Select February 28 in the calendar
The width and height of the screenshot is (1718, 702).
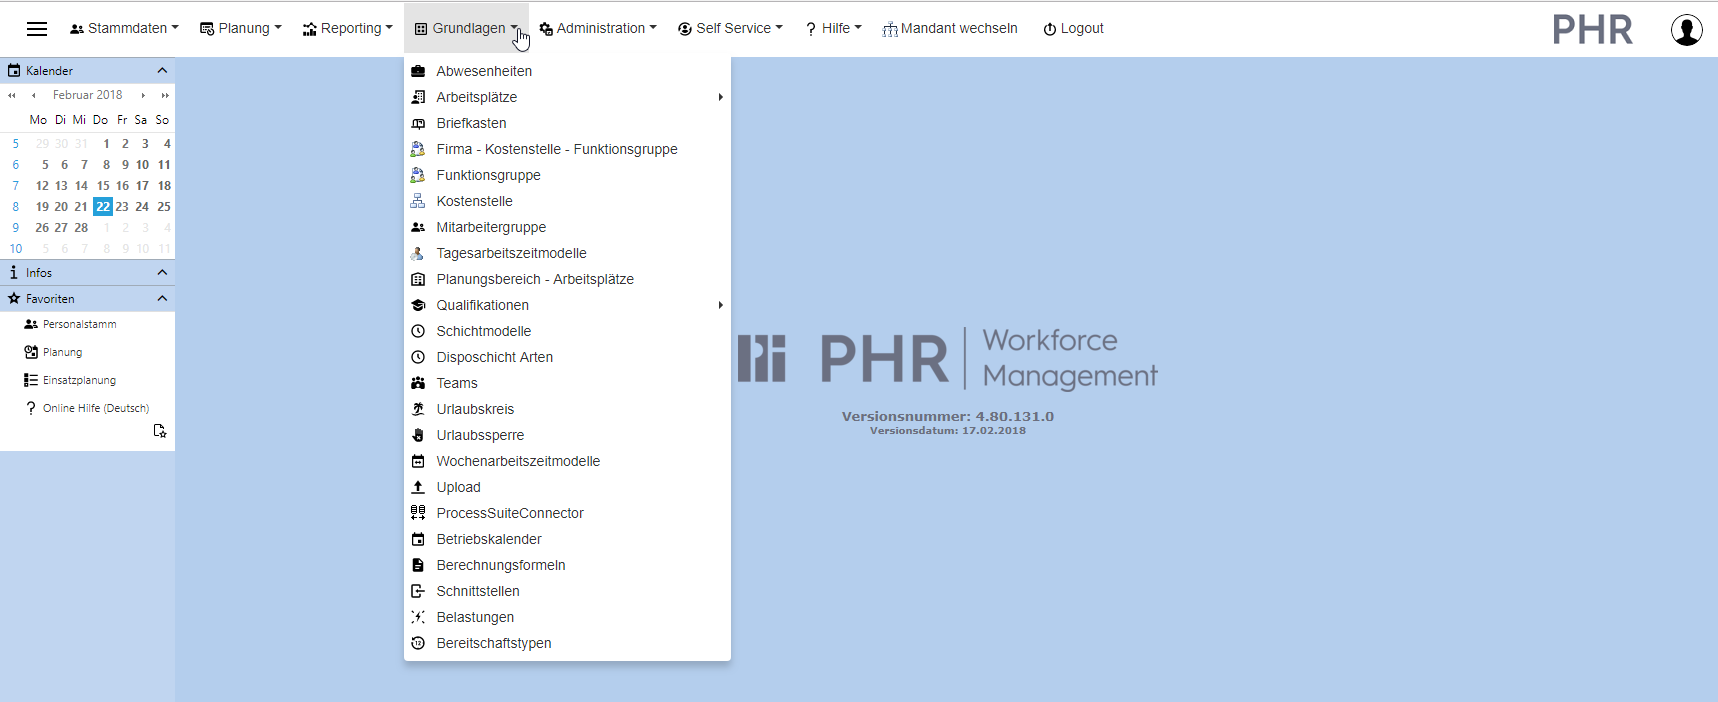tap(82, 228)
